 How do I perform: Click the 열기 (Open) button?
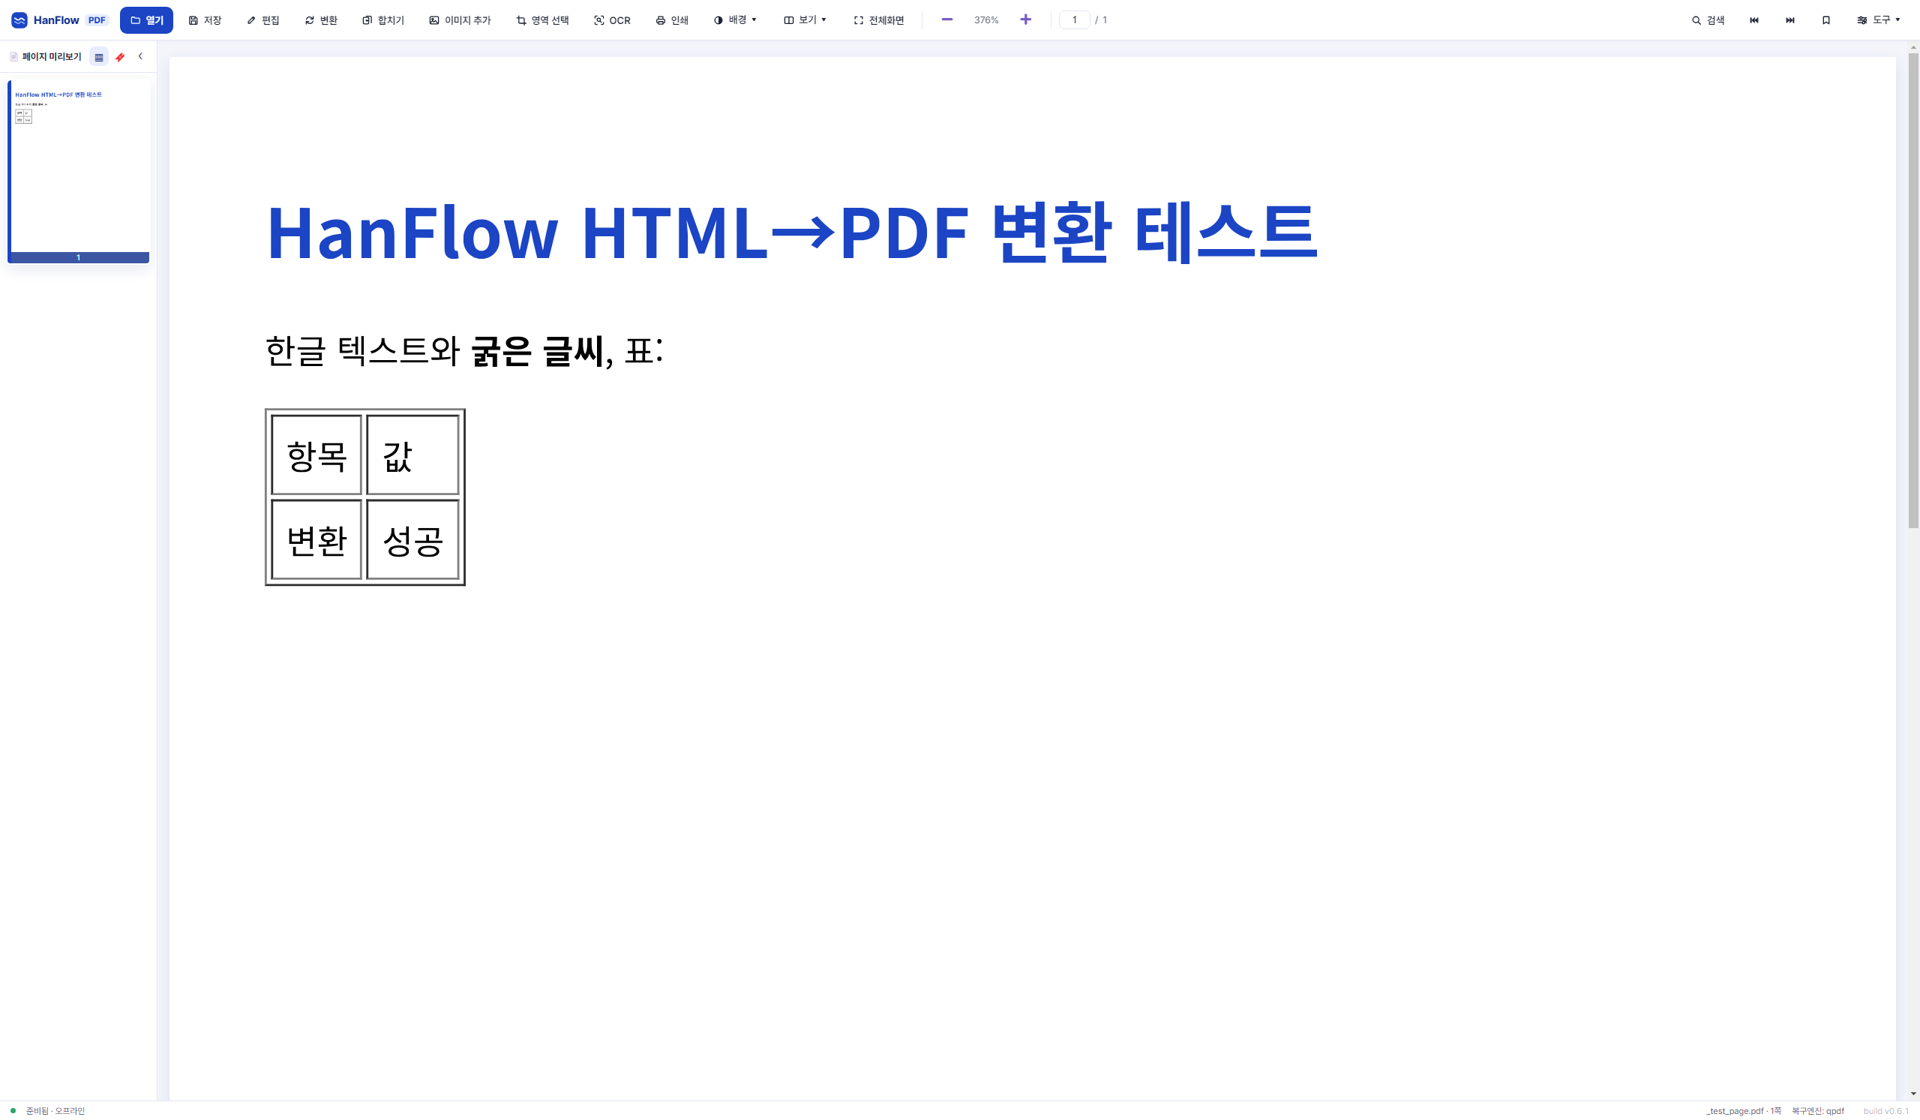(x=146, y=20)
